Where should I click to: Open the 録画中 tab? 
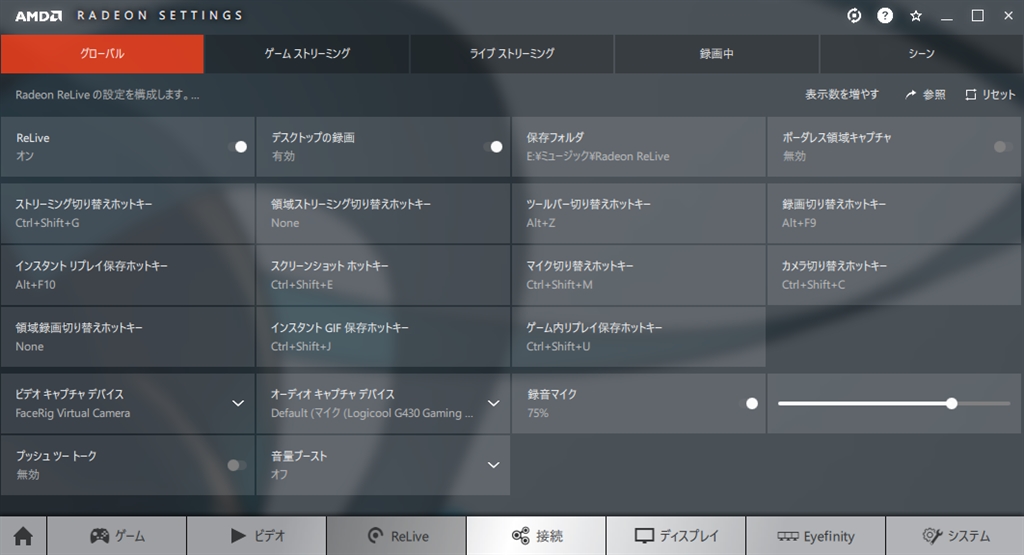click(716, 54)
